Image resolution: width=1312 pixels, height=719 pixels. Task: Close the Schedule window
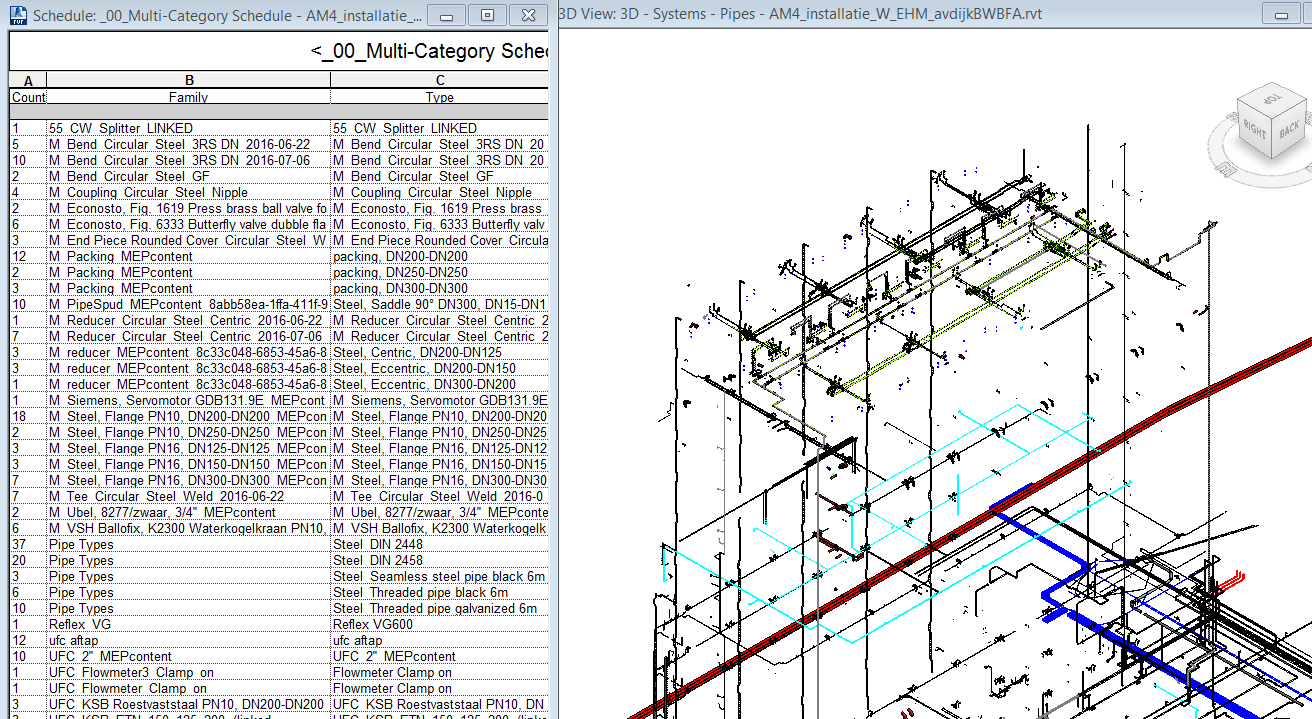coord(526,15)
